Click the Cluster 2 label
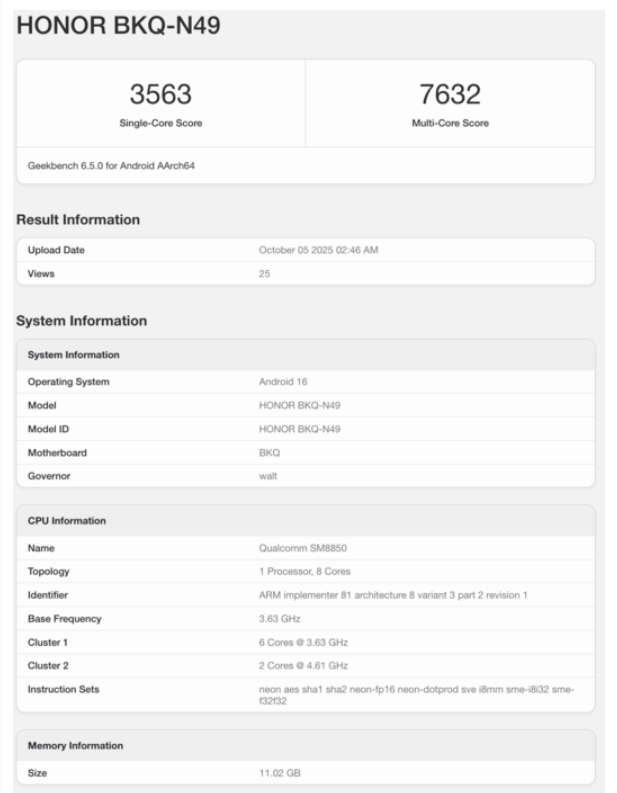Viewport: 617px width, 793px height. [48, 666]
